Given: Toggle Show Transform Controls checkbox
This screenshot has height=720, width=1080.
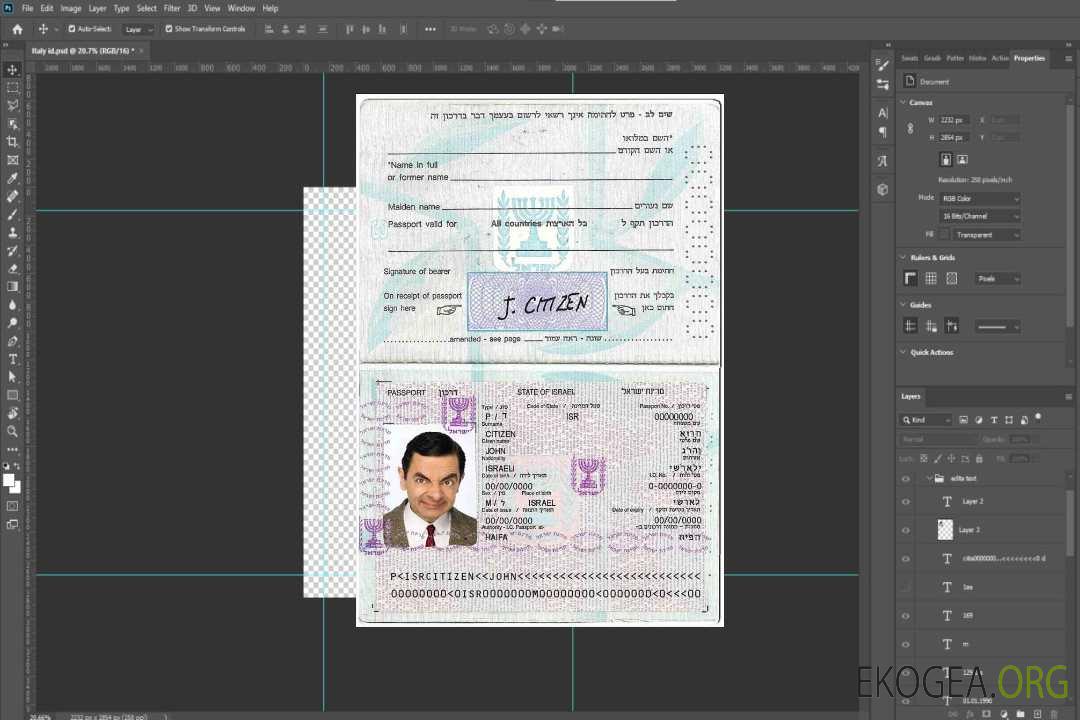Looking at the screenshot, I should pyautogui.click(x=169, y=29).
